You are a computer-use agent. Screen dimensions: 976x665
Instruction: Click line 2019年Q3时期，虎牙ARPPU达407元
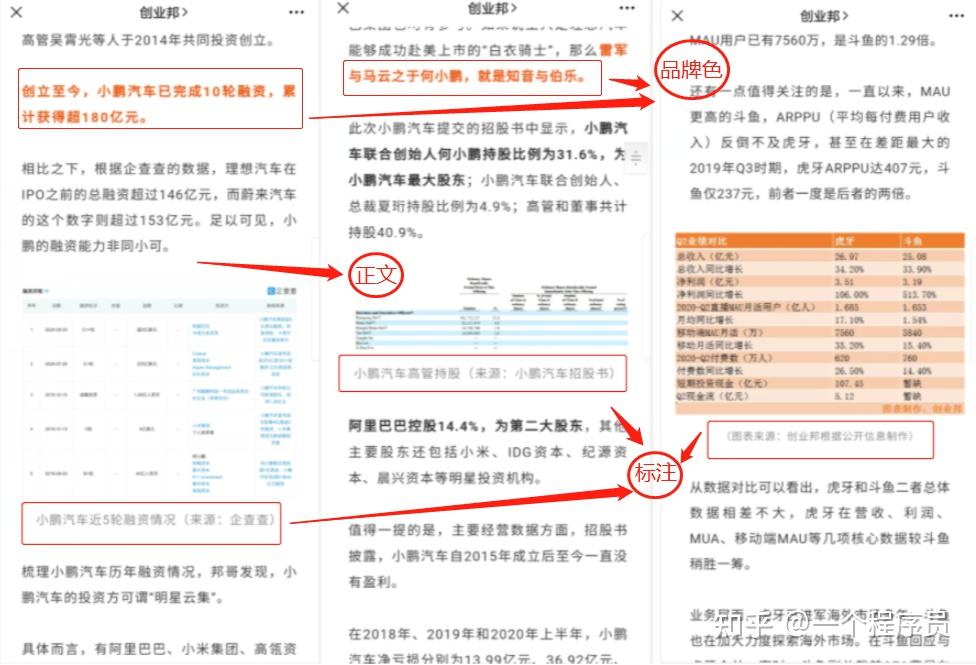point(819,168)
